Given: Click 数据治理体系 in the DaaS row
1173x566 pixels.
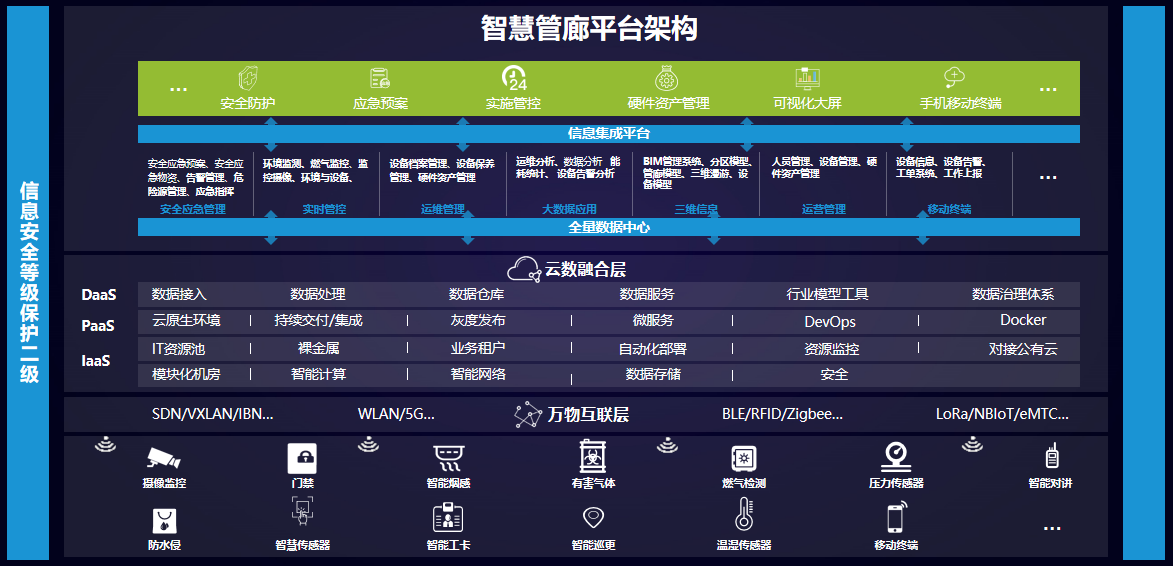Looking at the screenshot, I should (1013, 295).
